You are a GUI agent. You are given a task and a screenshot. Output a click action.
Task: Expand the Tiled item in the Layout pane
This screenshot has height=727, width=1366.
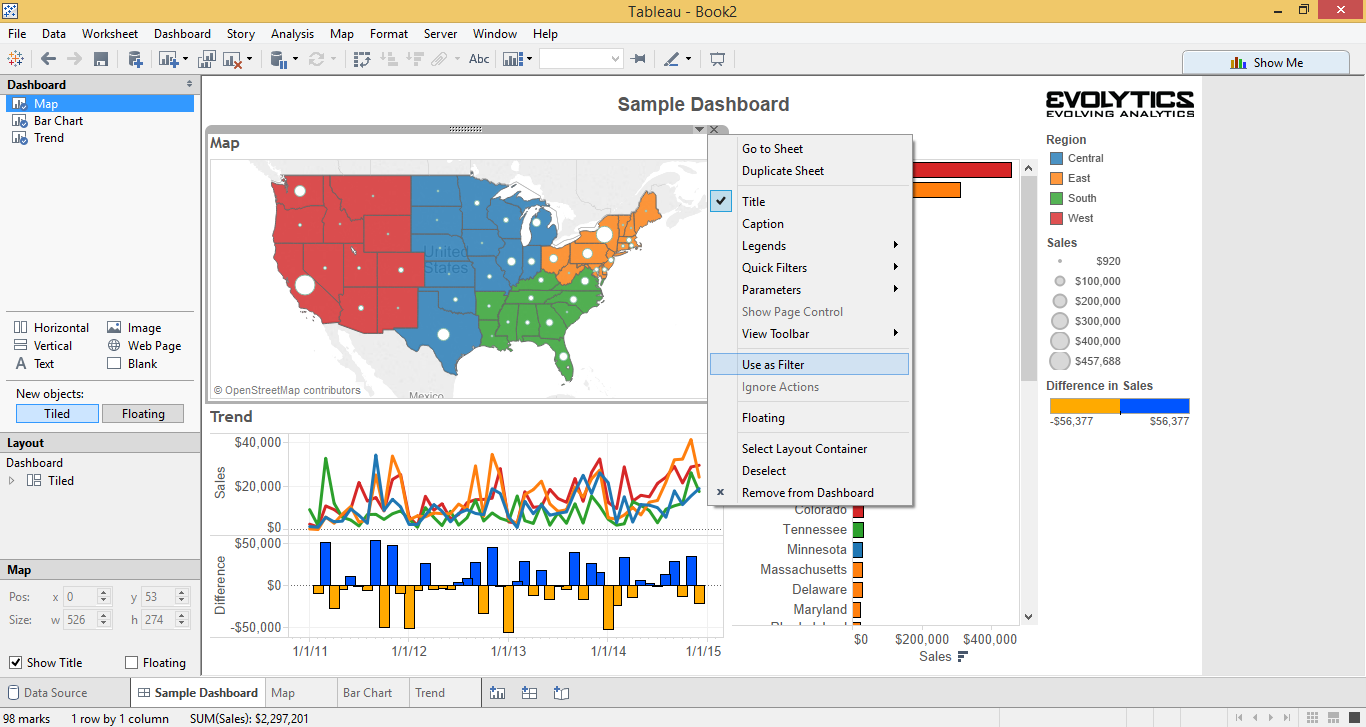click(9, 479)
